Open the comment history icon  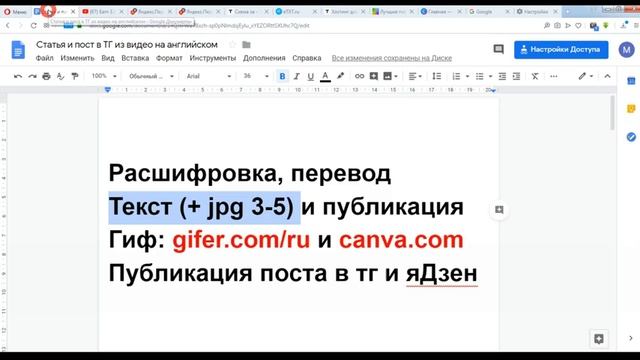coord(498,49)
